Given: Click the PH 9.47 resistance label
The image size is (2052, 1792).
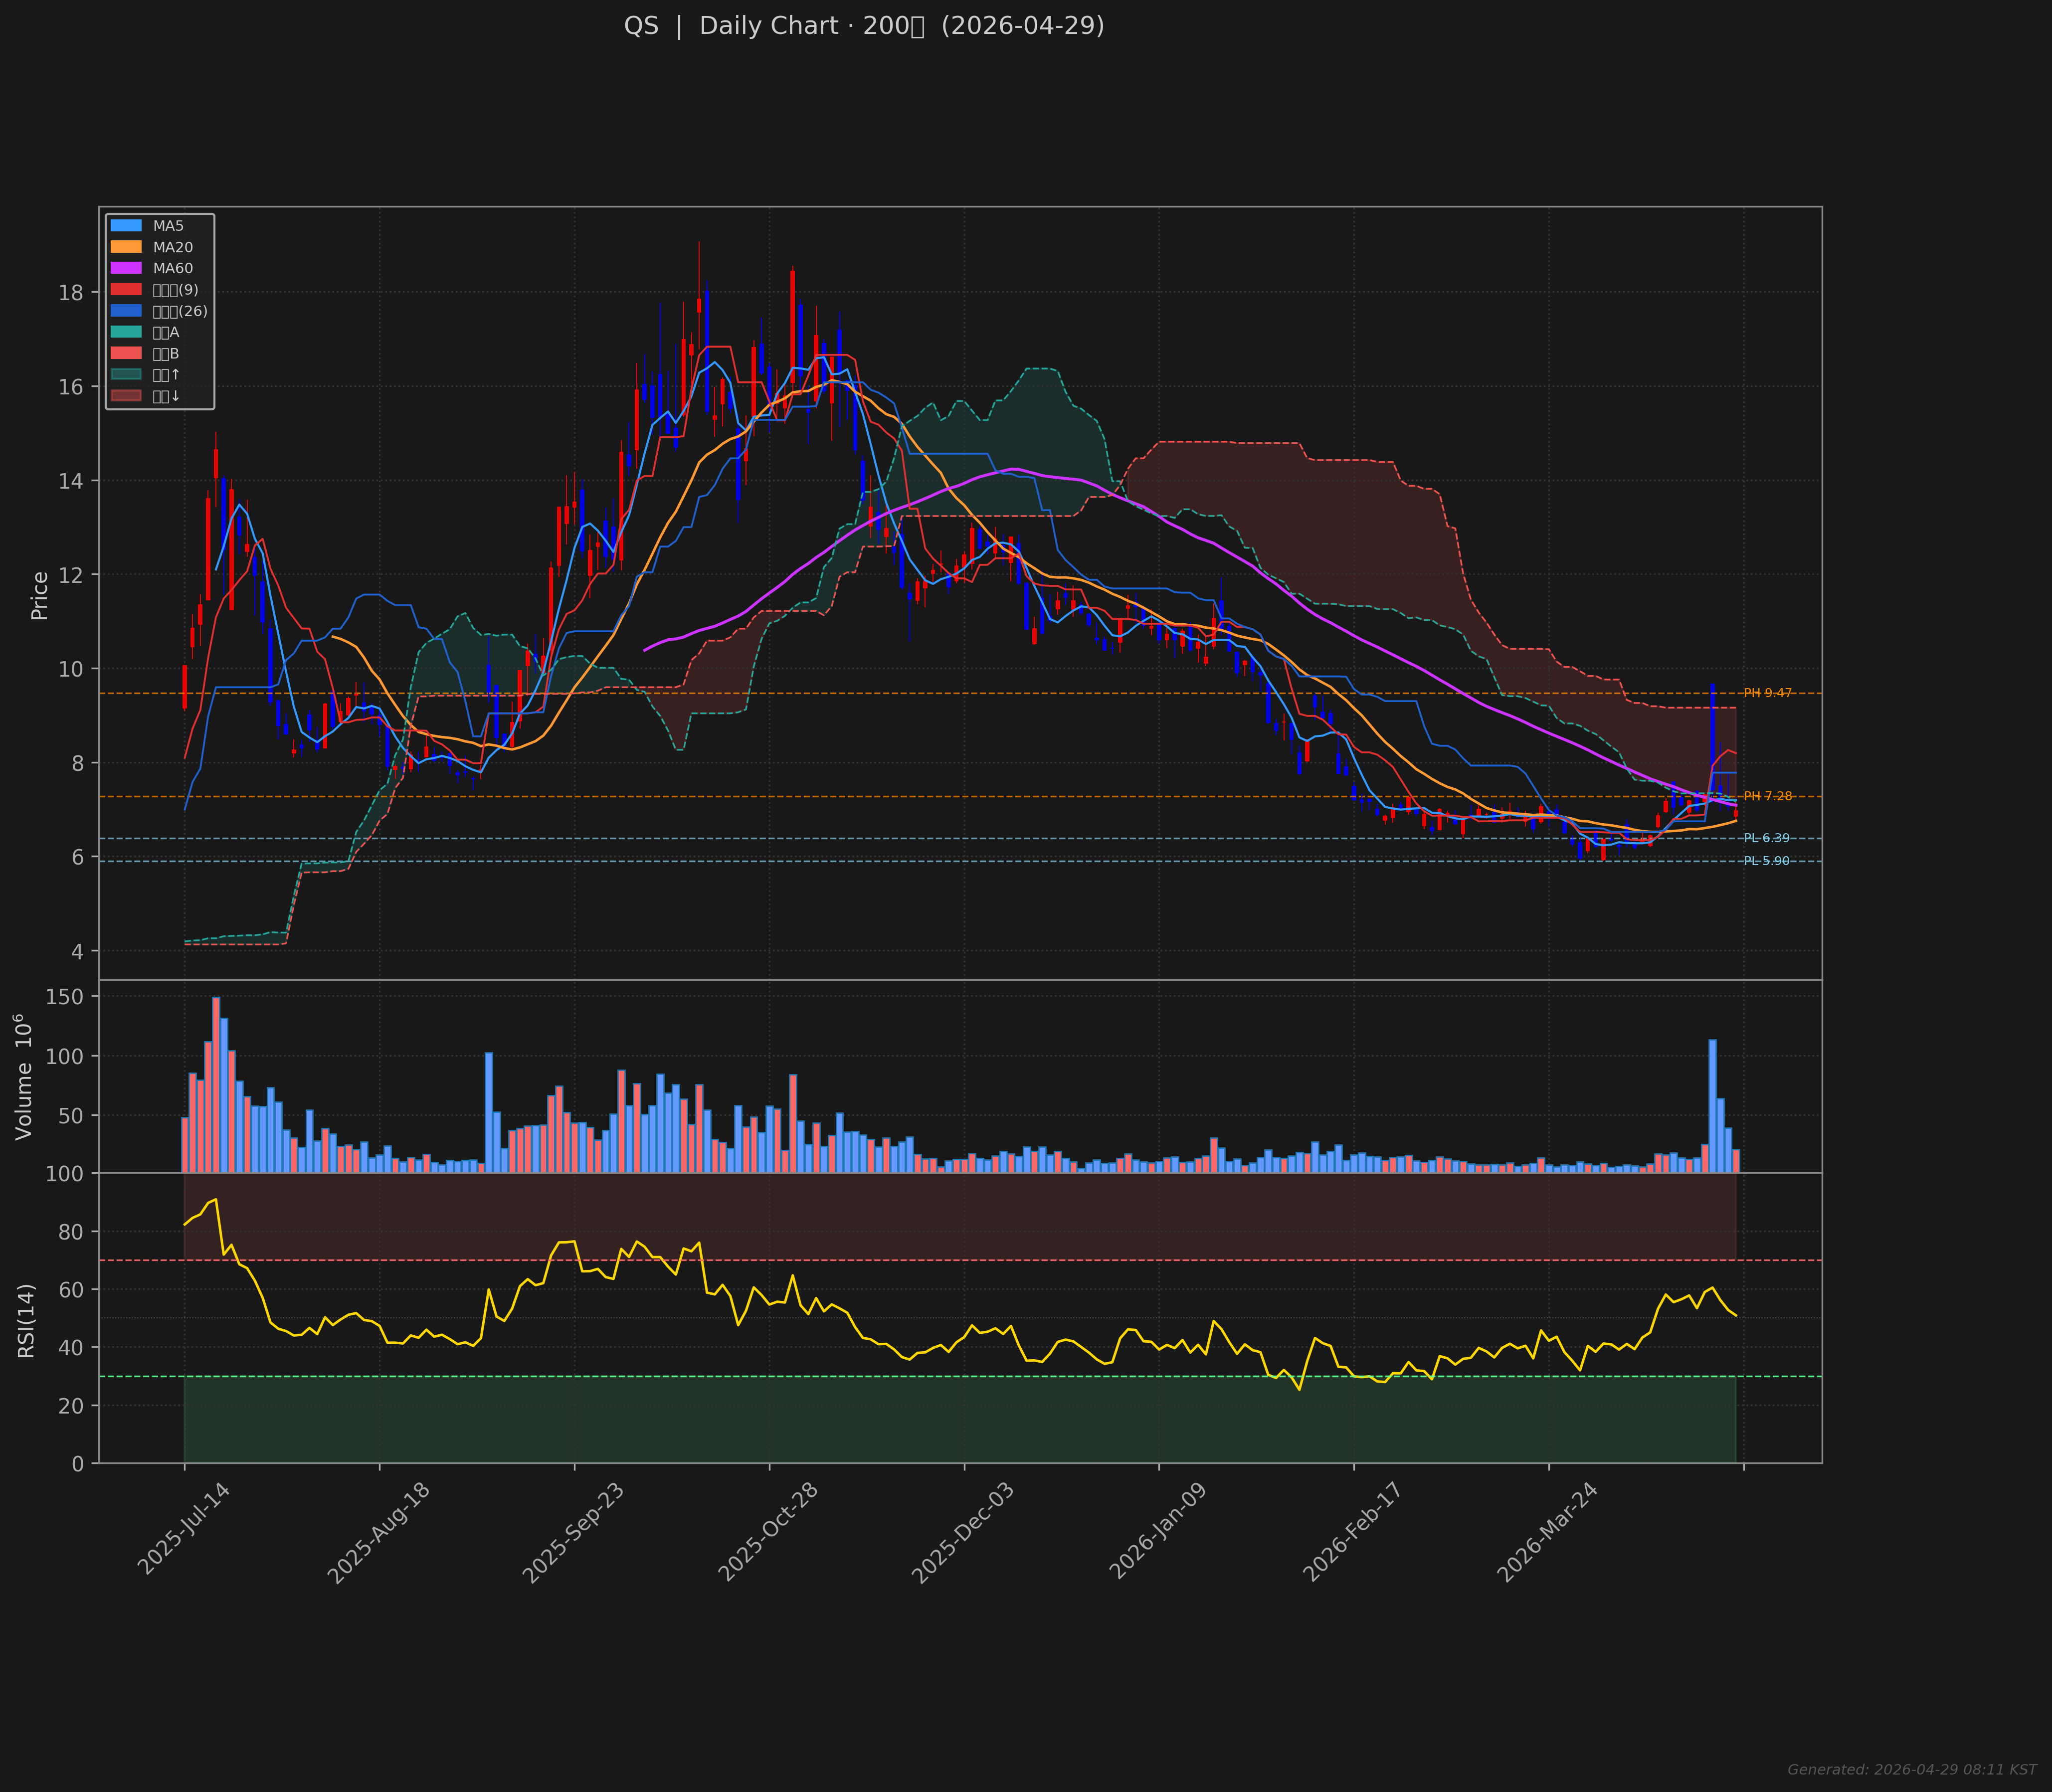Looking at the screenshot, I should (x=1767, y=693).
